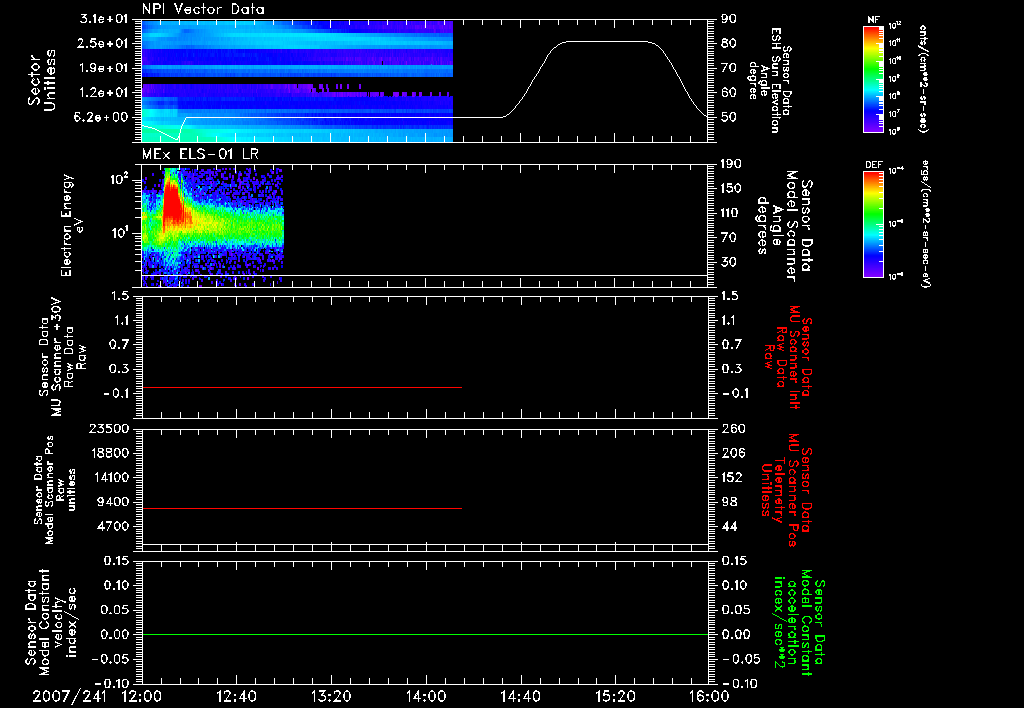The height and width of the screenshot is (708, 1024).
Task: Click the 15:20 time axis label
Action: point(615,697)
